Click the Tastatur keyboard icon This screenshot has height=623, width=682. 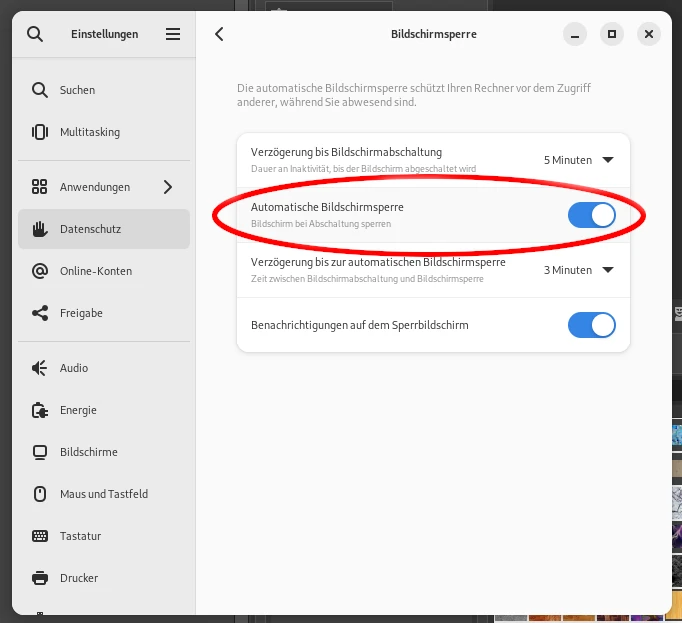point(40,536)
